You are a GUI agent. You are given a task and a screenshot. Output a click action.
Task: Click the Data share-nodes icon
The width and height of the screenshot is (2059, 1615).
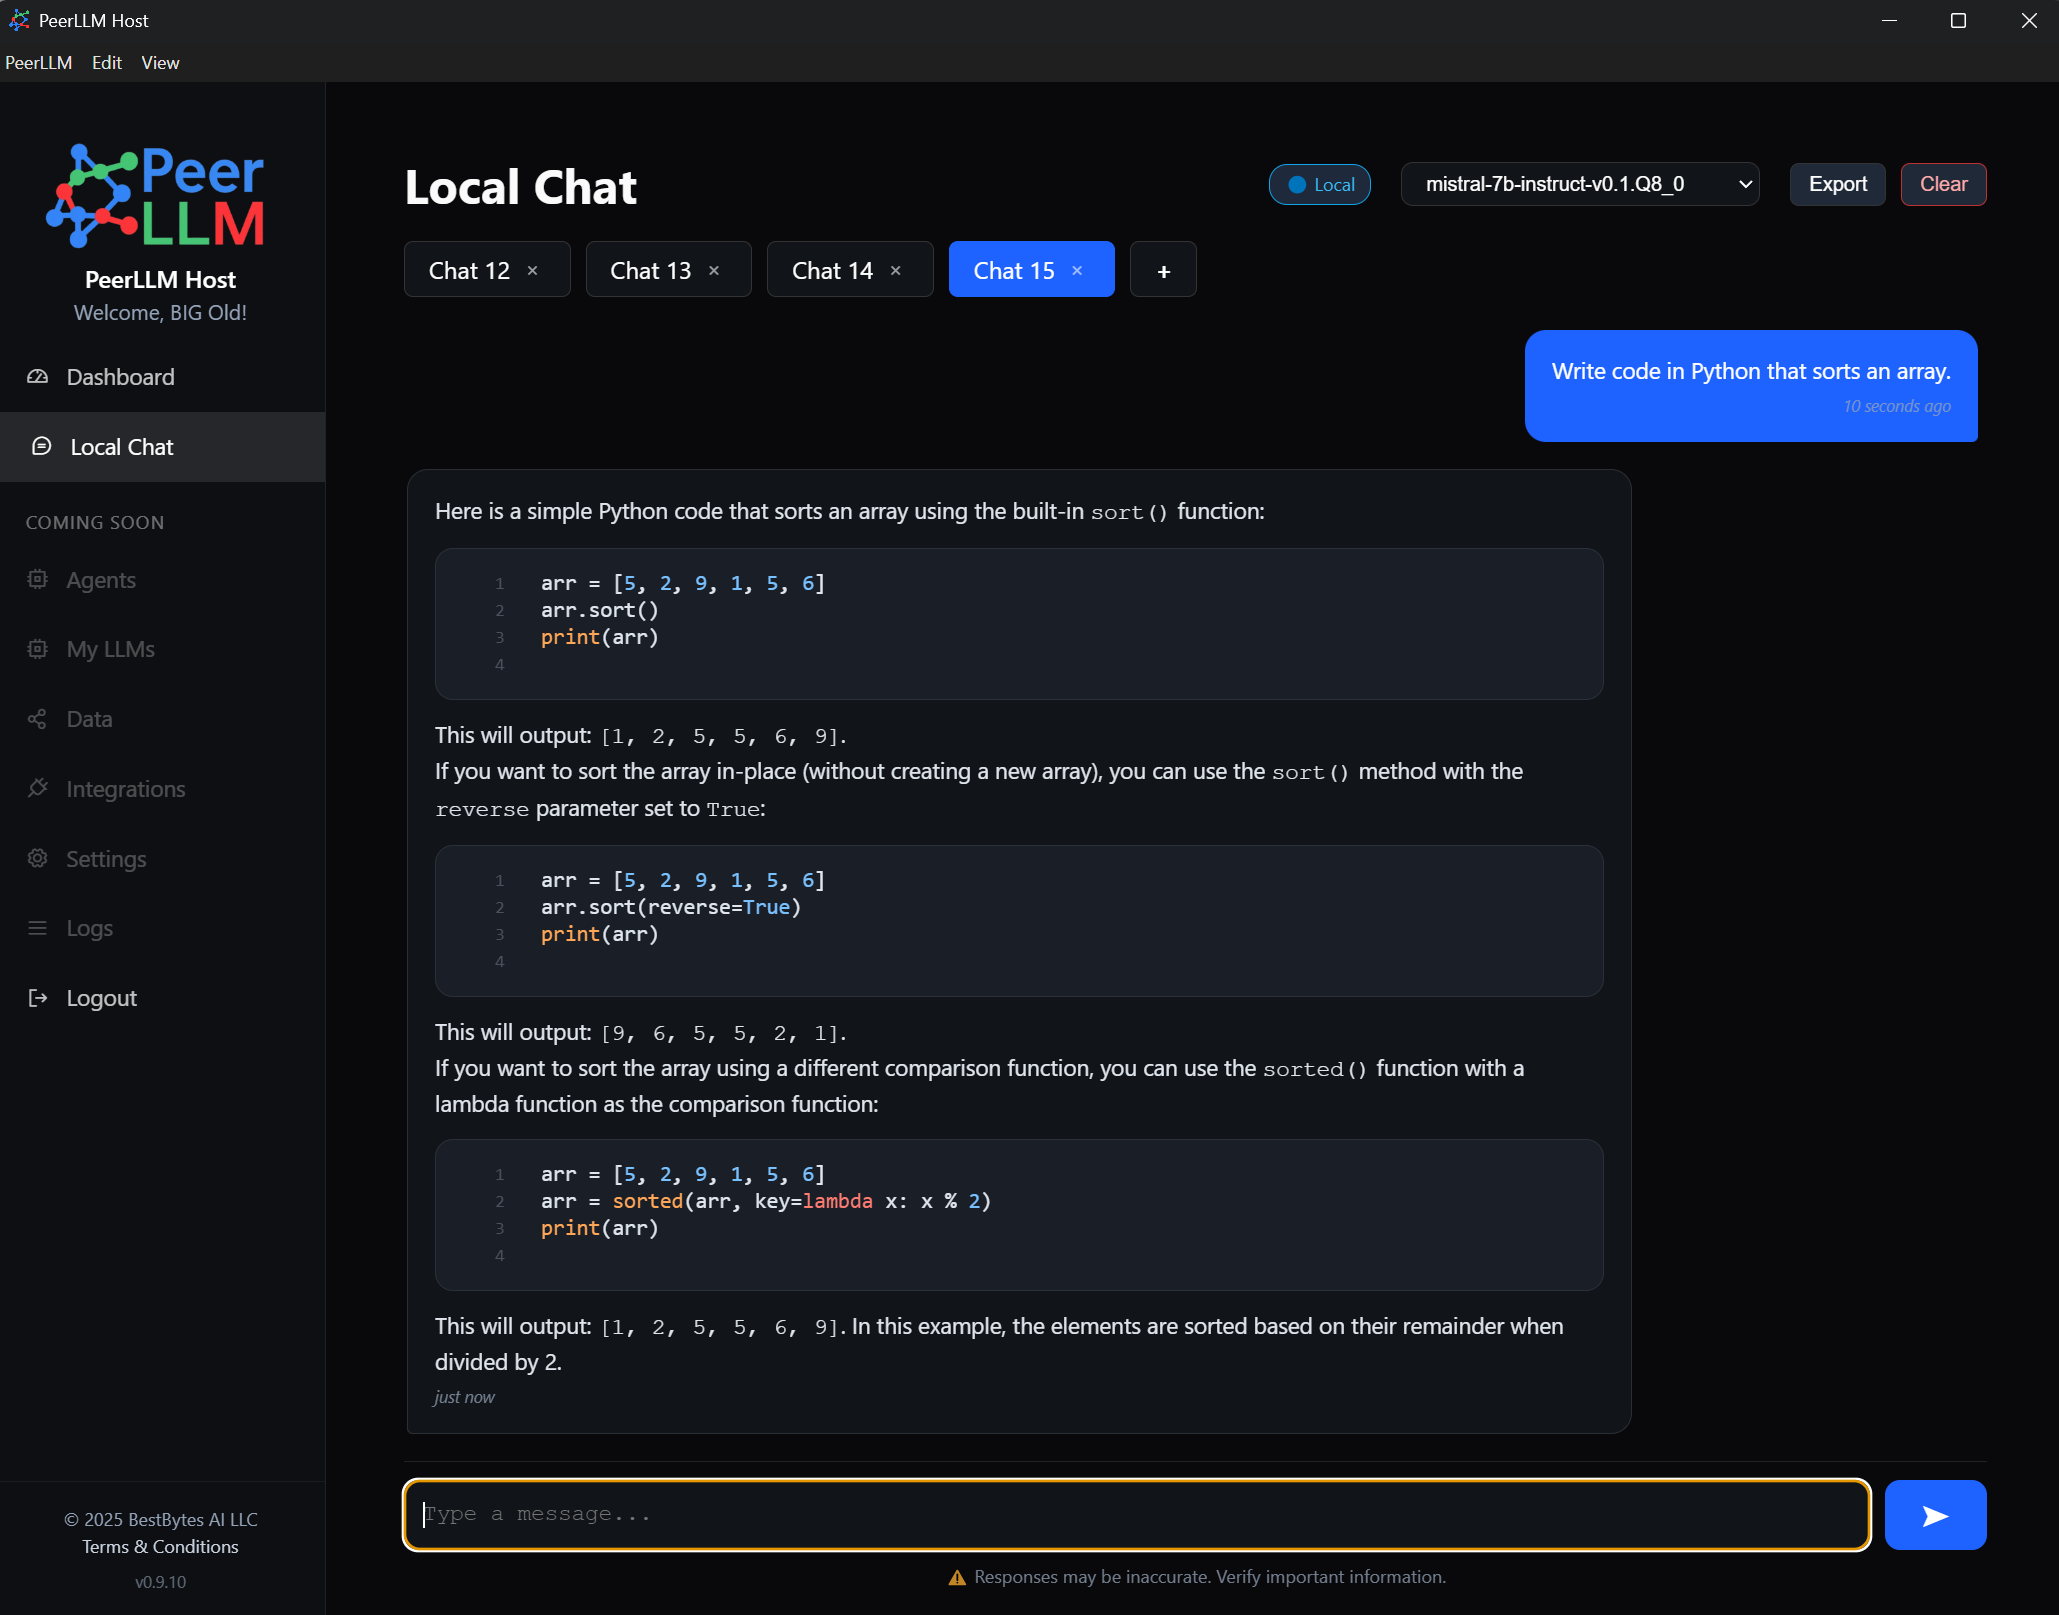pyautogui.click(x=38, y=719)
